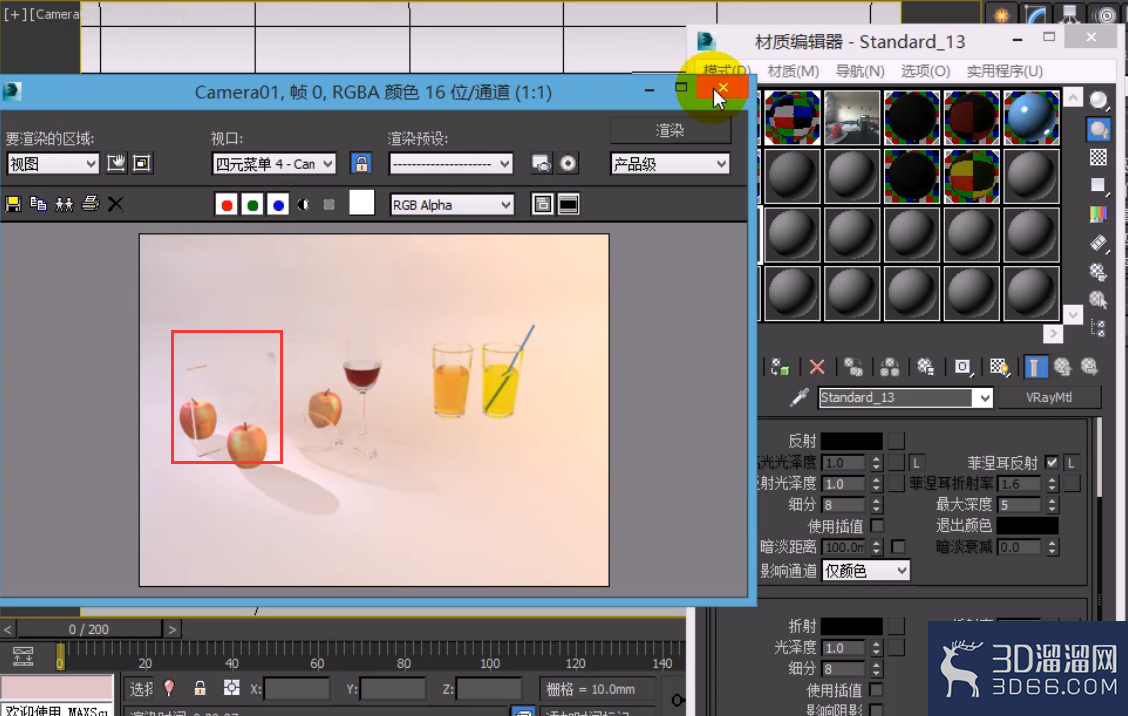Lock the viewport with padlock icon
The height and width of the screenshot is (716, 1128).
pos(361,163)
